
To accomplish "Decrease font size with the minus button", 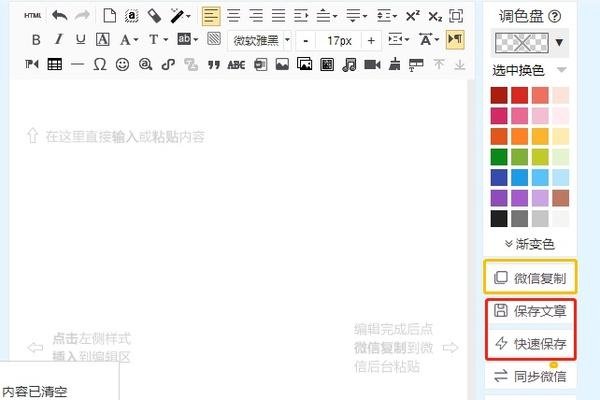I will click(305, 41).
